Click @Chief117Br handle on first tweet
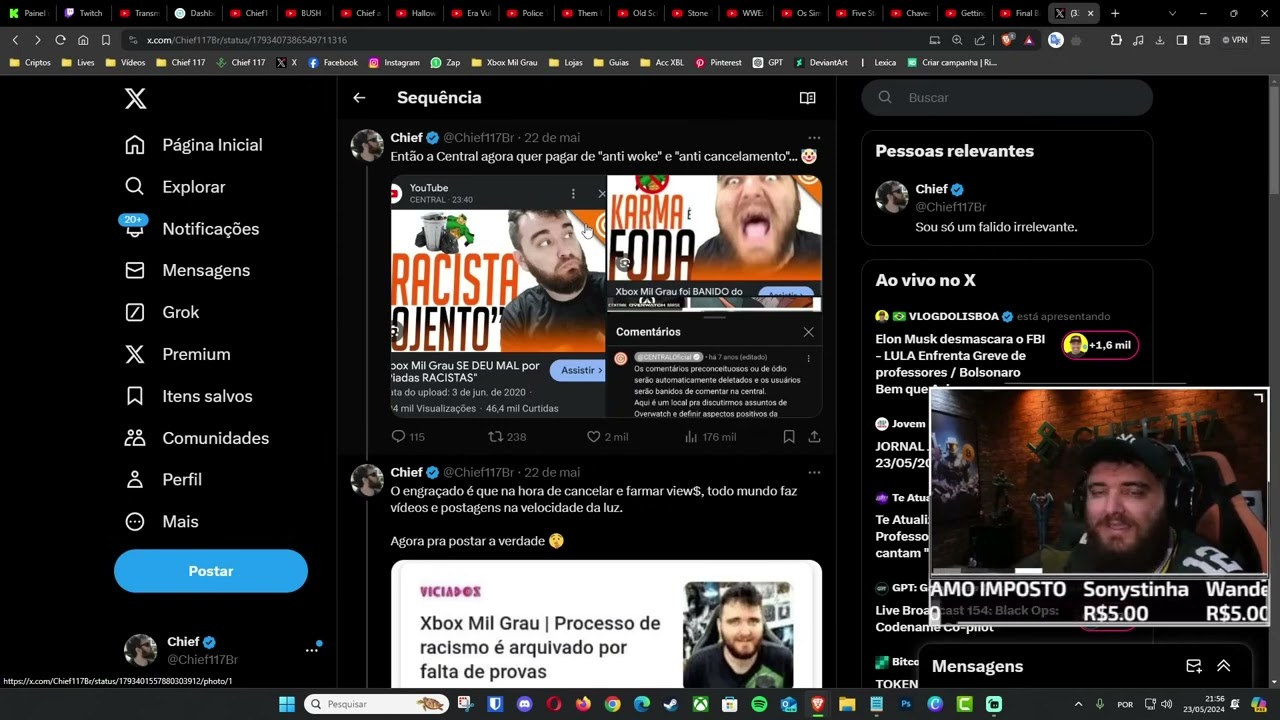This screenshot has width=1280, height=720. point(478,138)
